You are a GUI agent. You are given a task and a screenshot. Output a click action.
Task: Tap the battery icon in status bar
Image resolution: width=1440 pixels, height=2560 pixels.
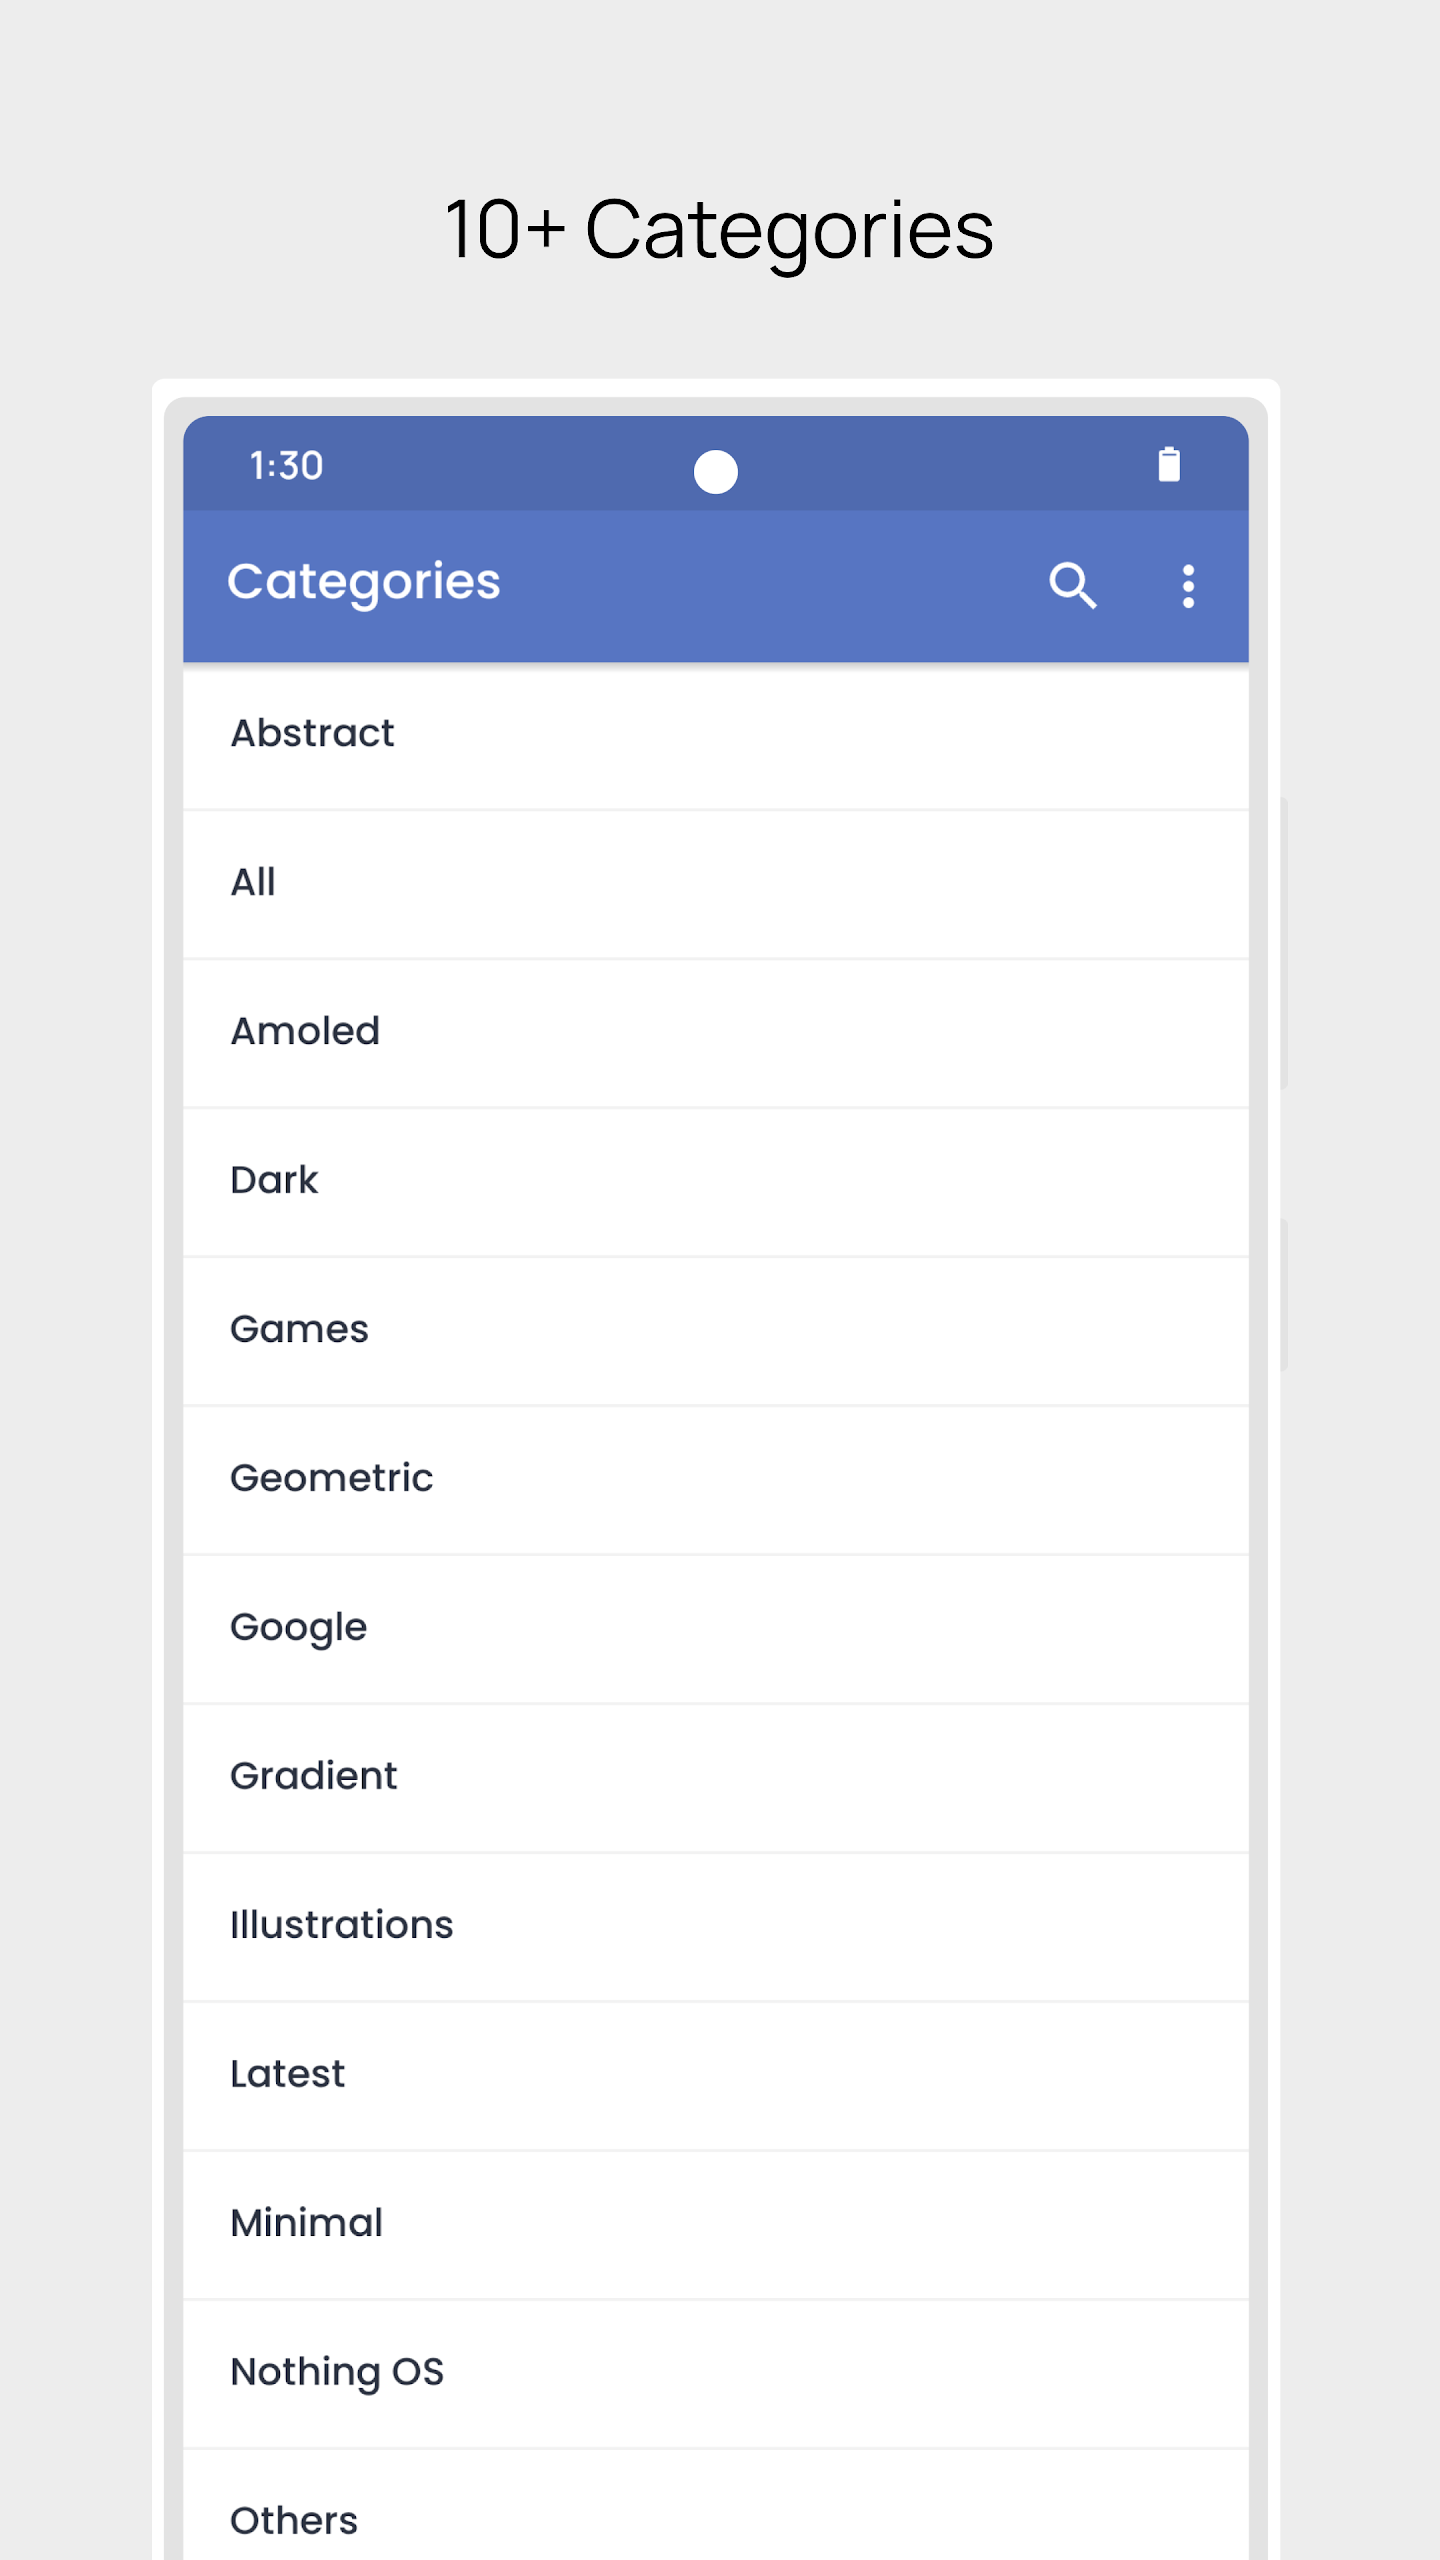click(x=1169, y=465)
